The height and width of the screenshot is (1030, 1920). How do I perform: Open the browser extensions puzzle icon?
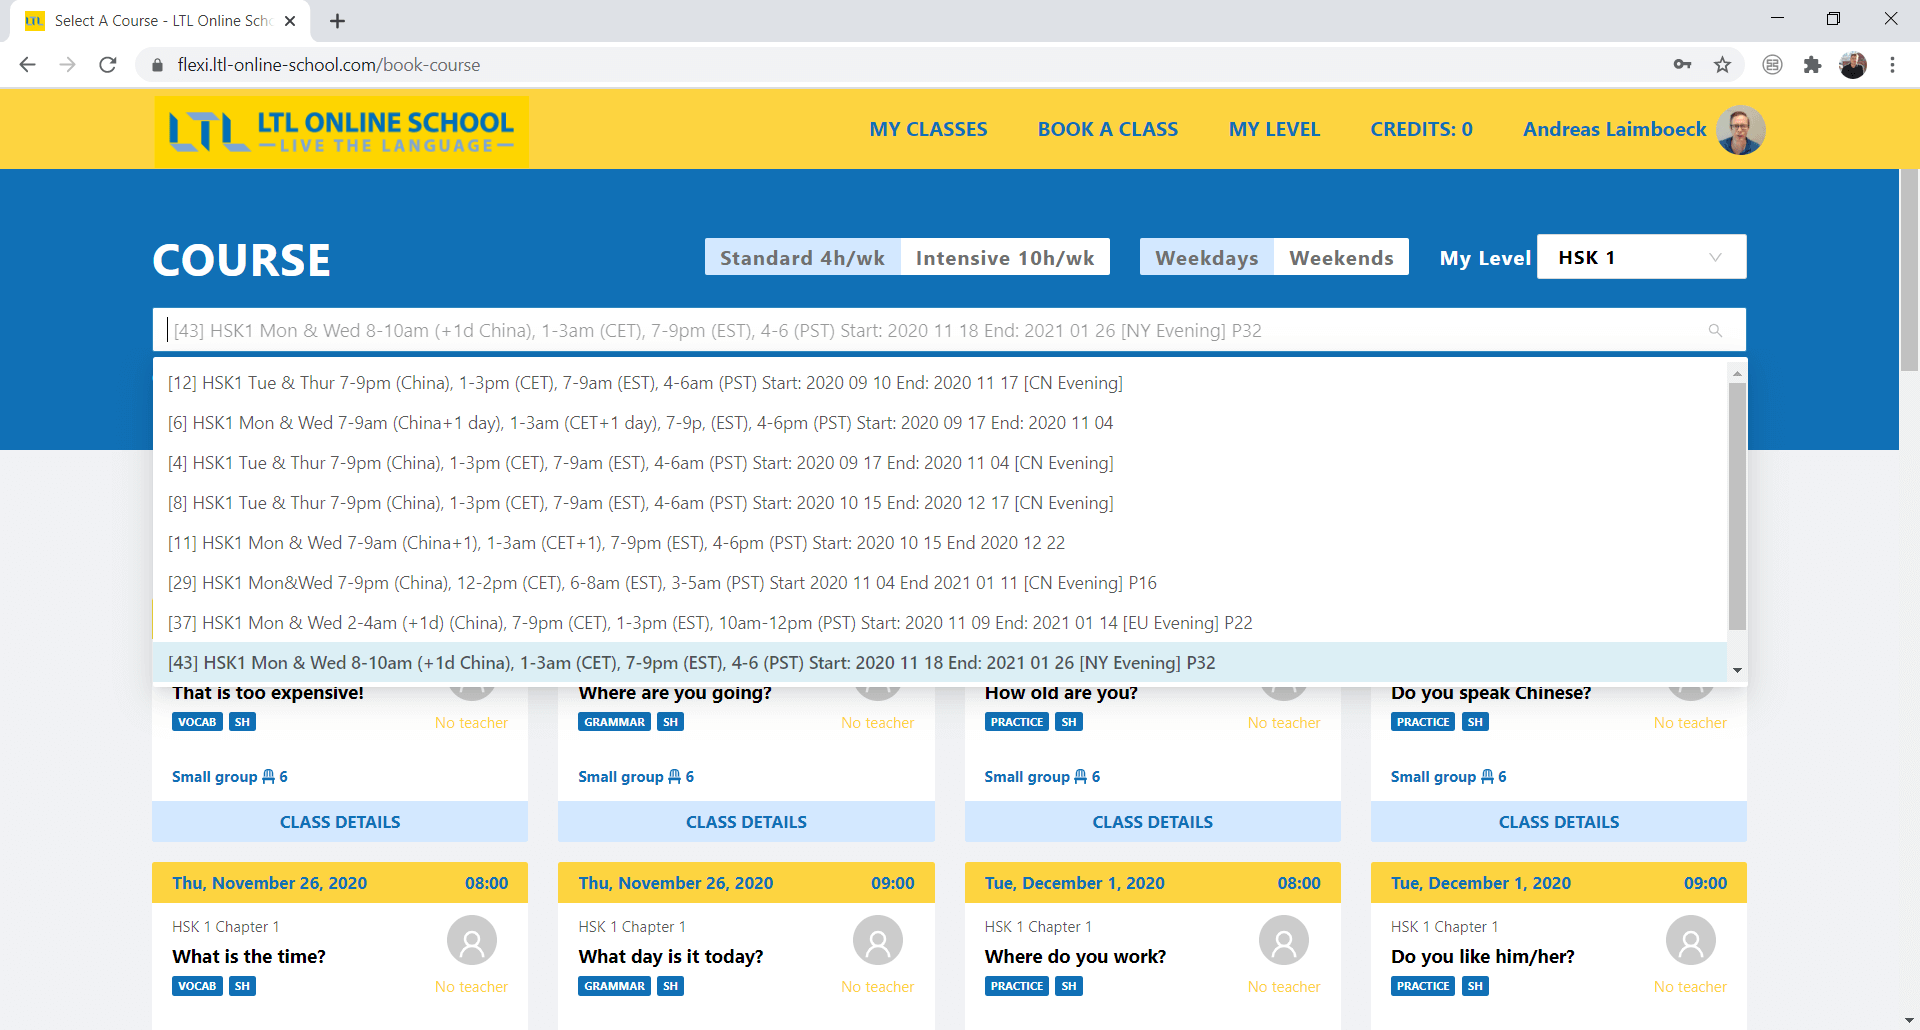(x=1812, y=65)
